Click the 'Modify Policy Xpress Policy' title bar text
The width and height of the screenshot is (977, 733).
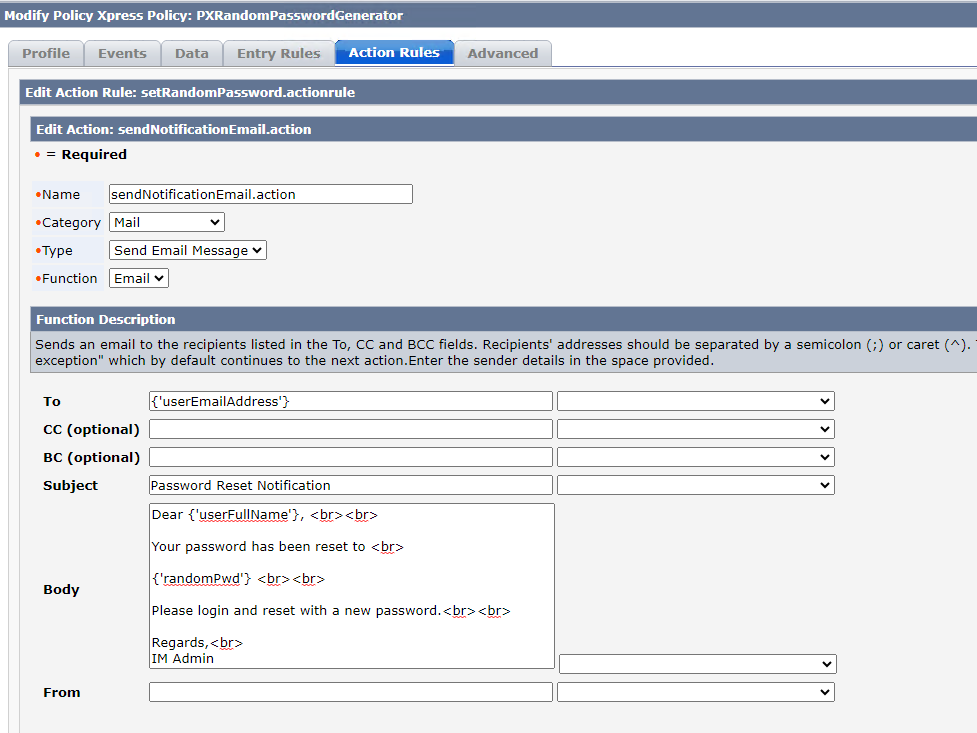coord(204,16)
